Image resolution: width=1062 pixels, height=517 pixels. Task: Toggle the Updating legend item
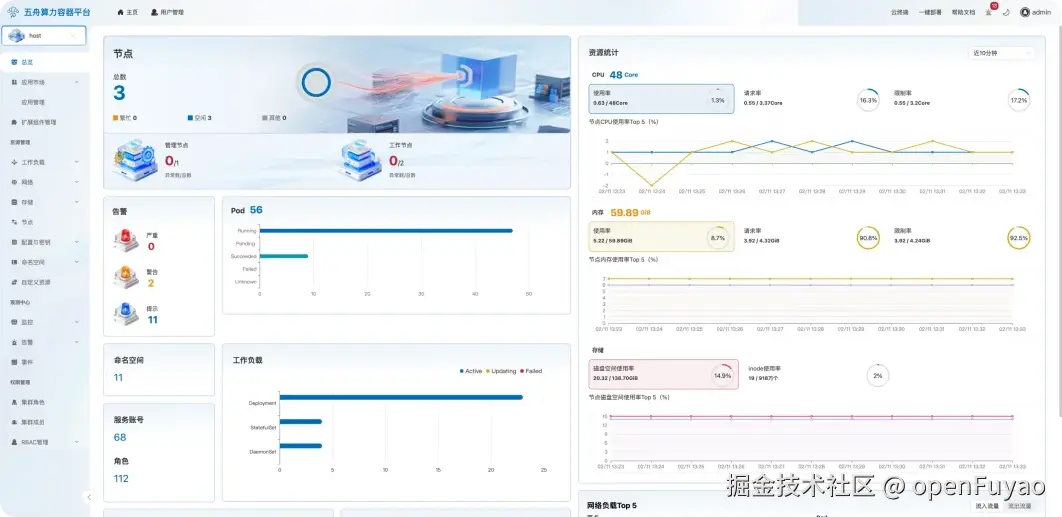(501, 371)
